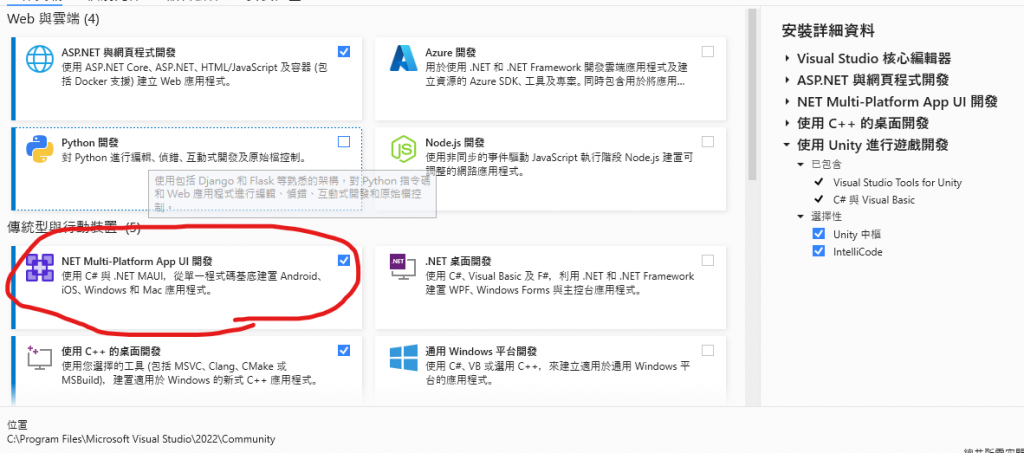1024x453 pixels.
Task: Collapse 使用 Unity 進行遊戲開發 details
Action: (x=788, y=145)
